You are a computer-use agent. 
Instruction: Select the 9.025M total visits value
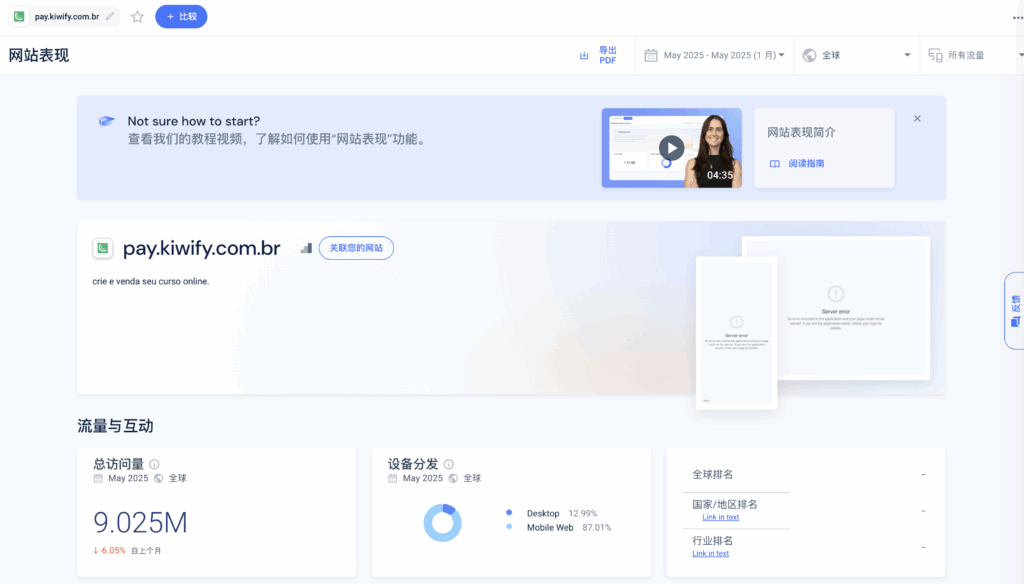click(x=140, y=523)
